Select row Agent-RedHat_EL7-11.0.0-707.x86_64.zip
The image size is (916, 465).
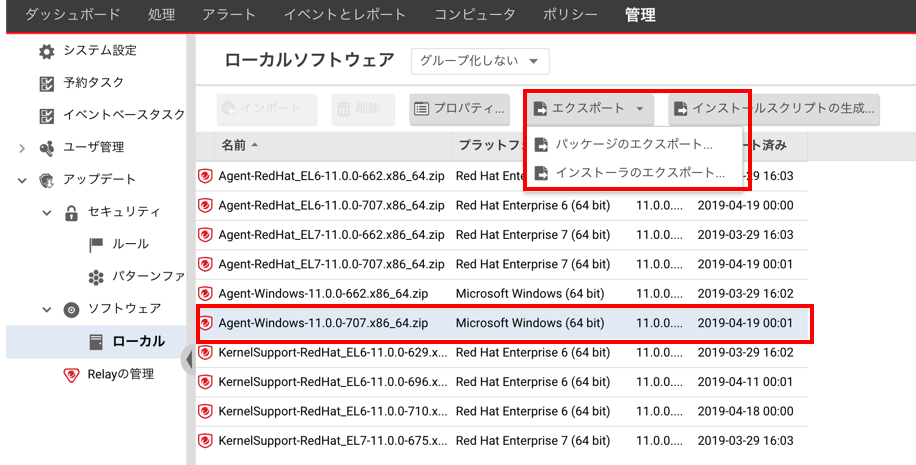tap(502, 264)
